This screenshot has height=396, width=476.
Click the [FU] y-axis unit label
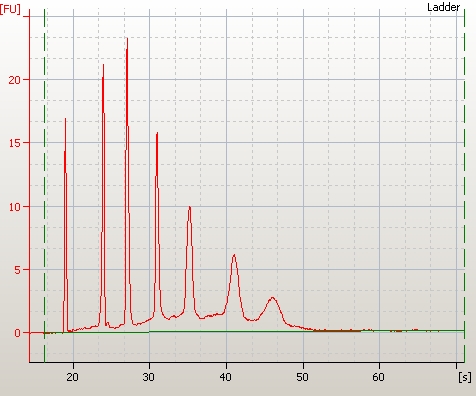pyautogui.click(x=10, y=9)
